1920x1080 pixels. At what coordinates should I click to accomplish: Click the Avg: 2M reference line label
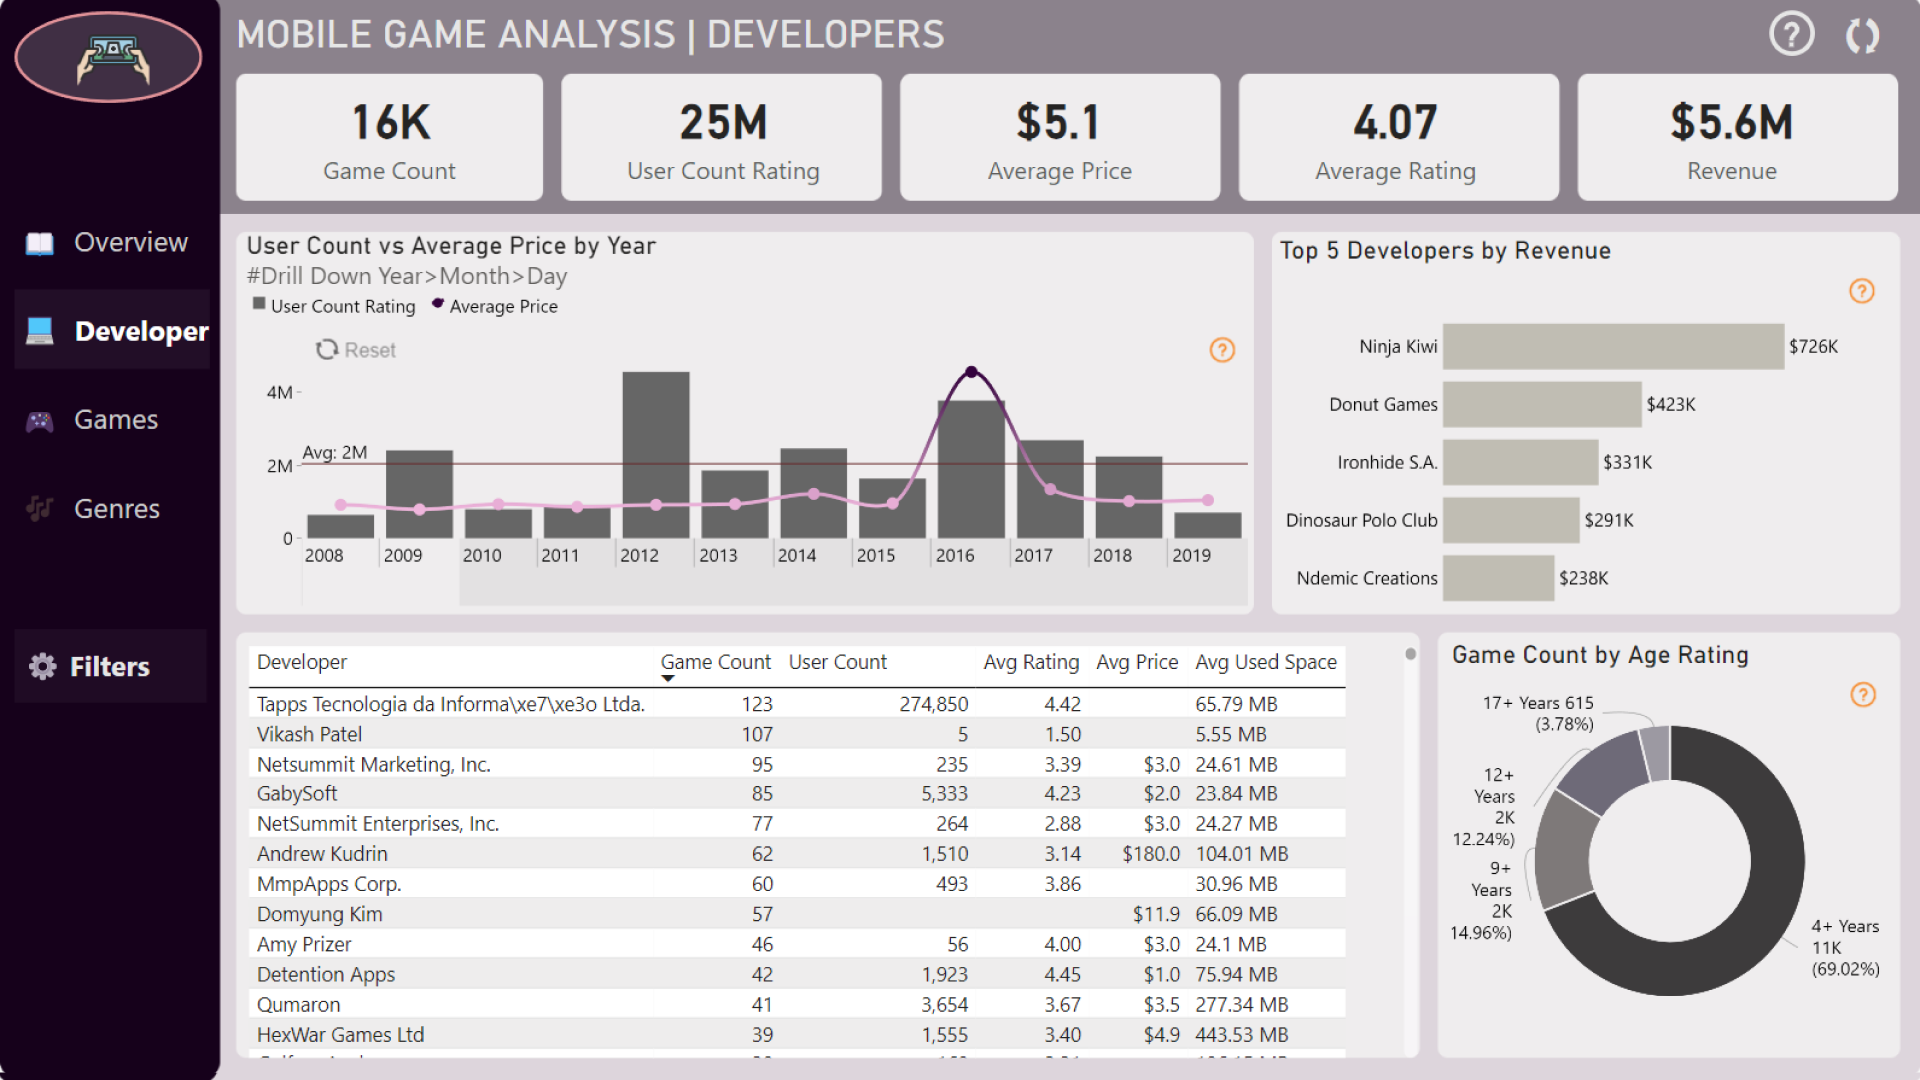[x=335, y=452]
